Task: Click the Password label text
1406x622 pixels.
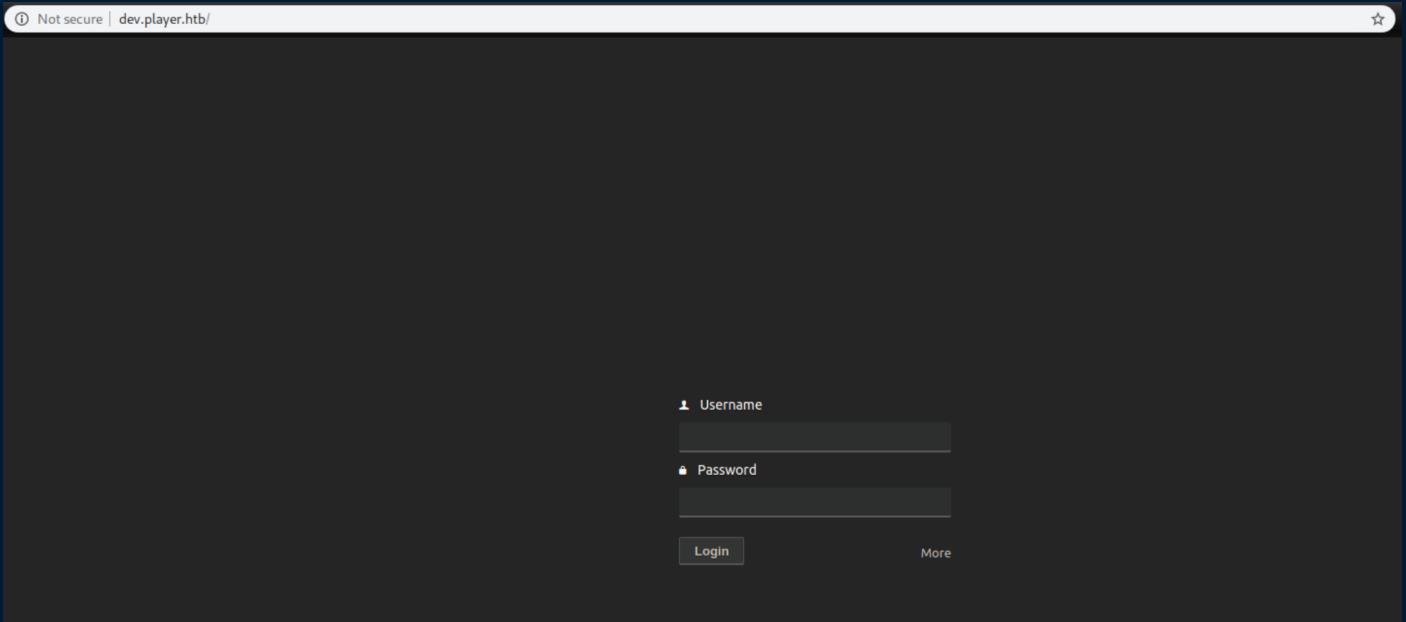Action: (x=726, y=470)
